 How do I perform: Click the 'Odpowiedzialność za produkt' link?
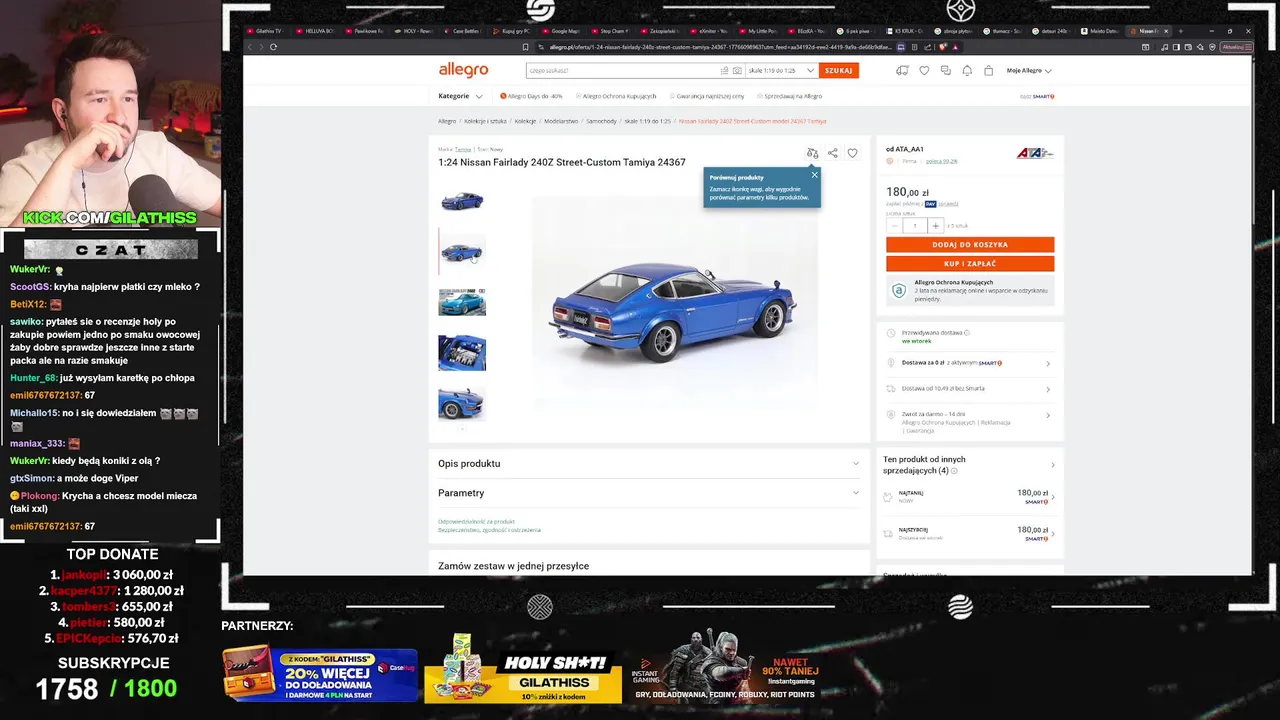pos(476,522)
